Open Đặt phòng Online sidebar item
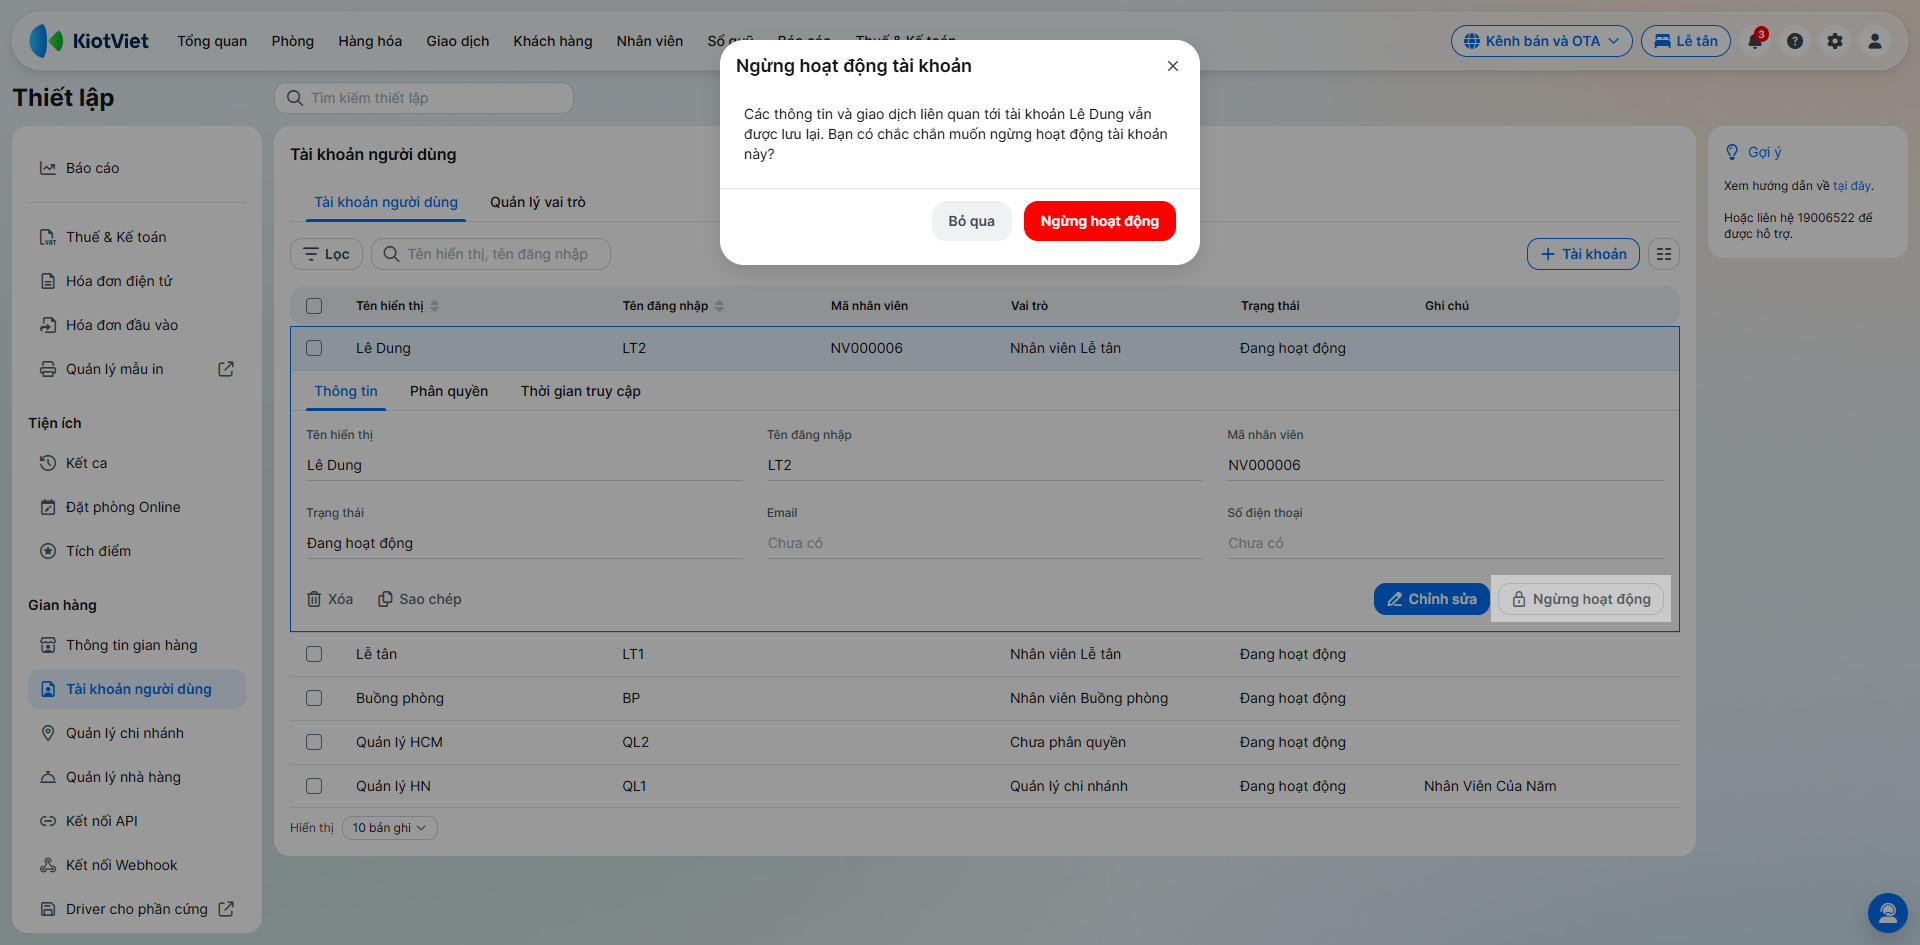This screenshot has width=1920, height=945. [x=137, y=507]
